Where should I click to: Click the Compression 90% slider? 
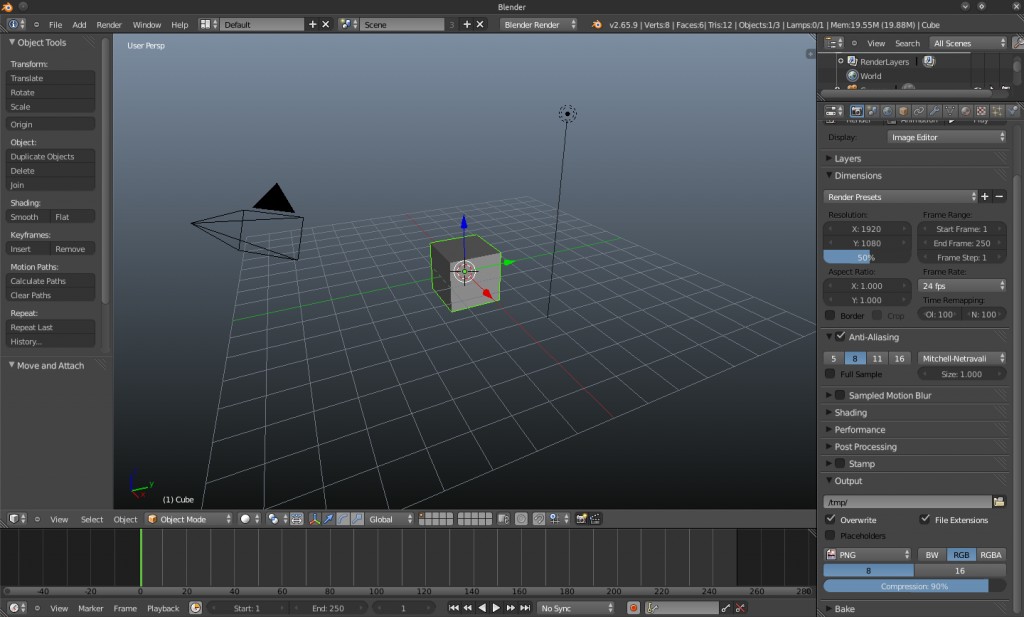tap(905, 586)
